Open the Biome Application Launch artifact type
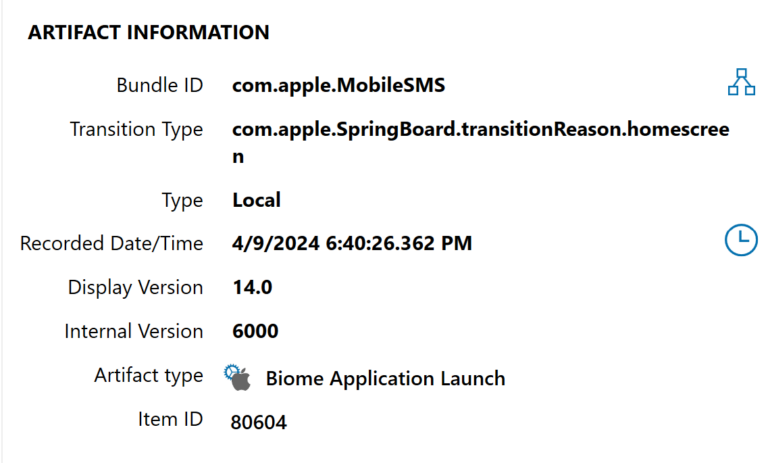This screenshot has width=768, height=463. (385, 379)
